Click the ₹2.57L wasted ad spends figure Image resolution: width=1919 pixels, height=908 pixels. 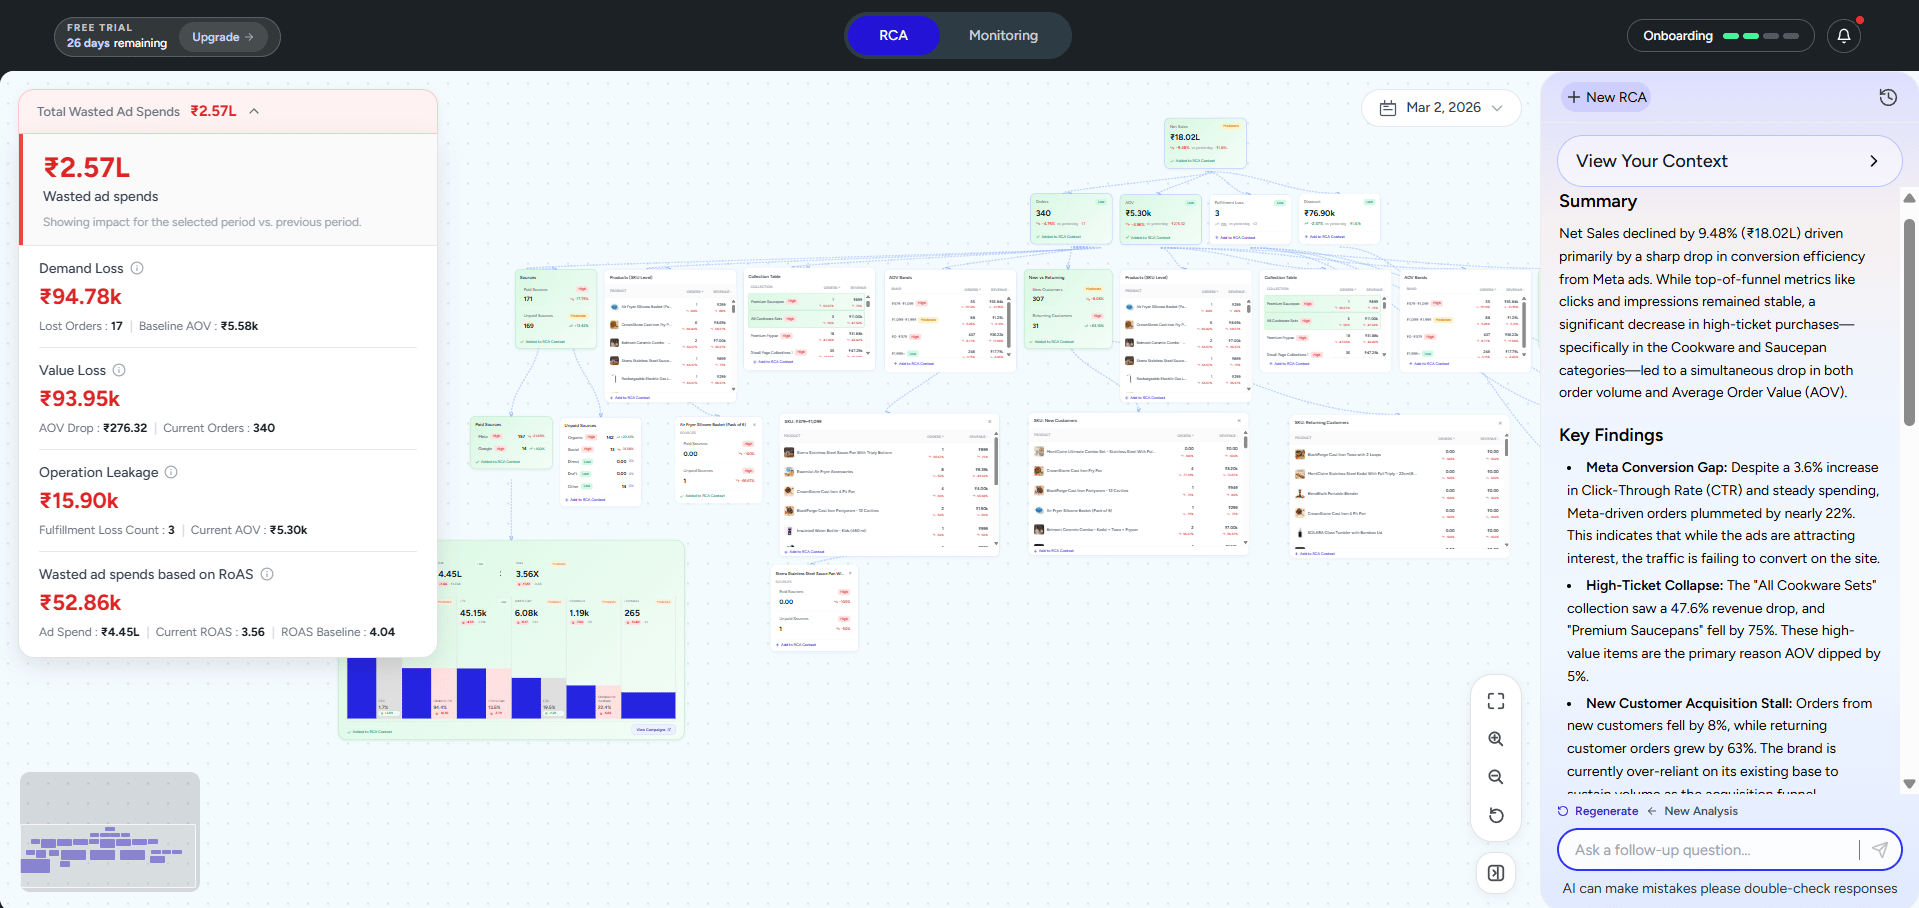86,167
